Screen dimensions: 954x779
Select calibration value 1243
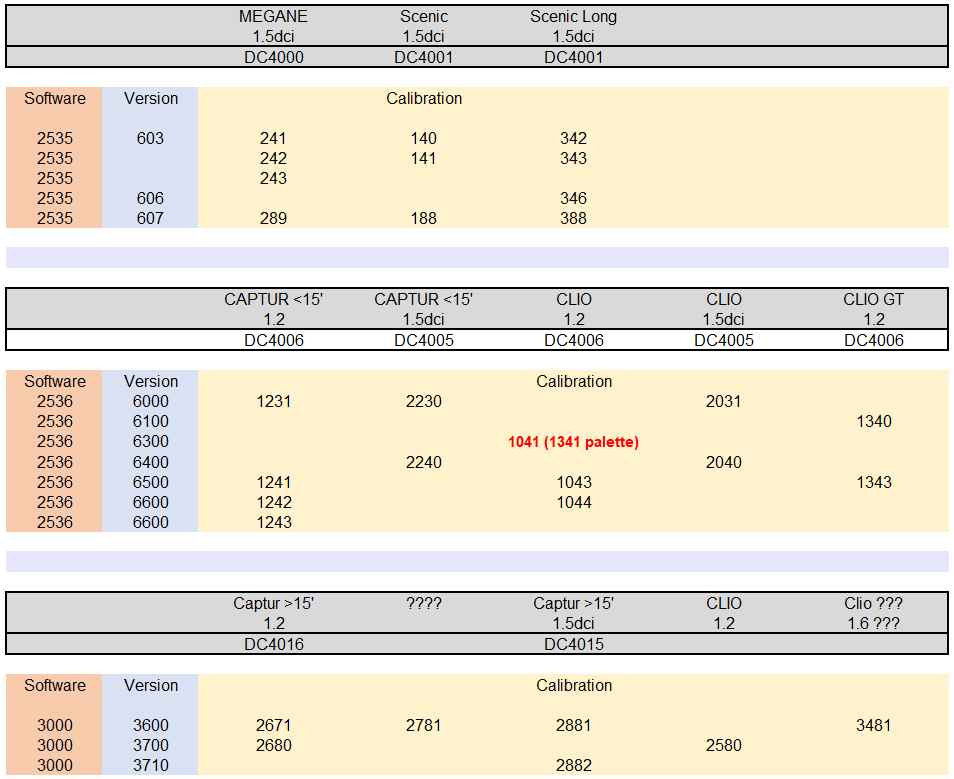click(274, 523)
